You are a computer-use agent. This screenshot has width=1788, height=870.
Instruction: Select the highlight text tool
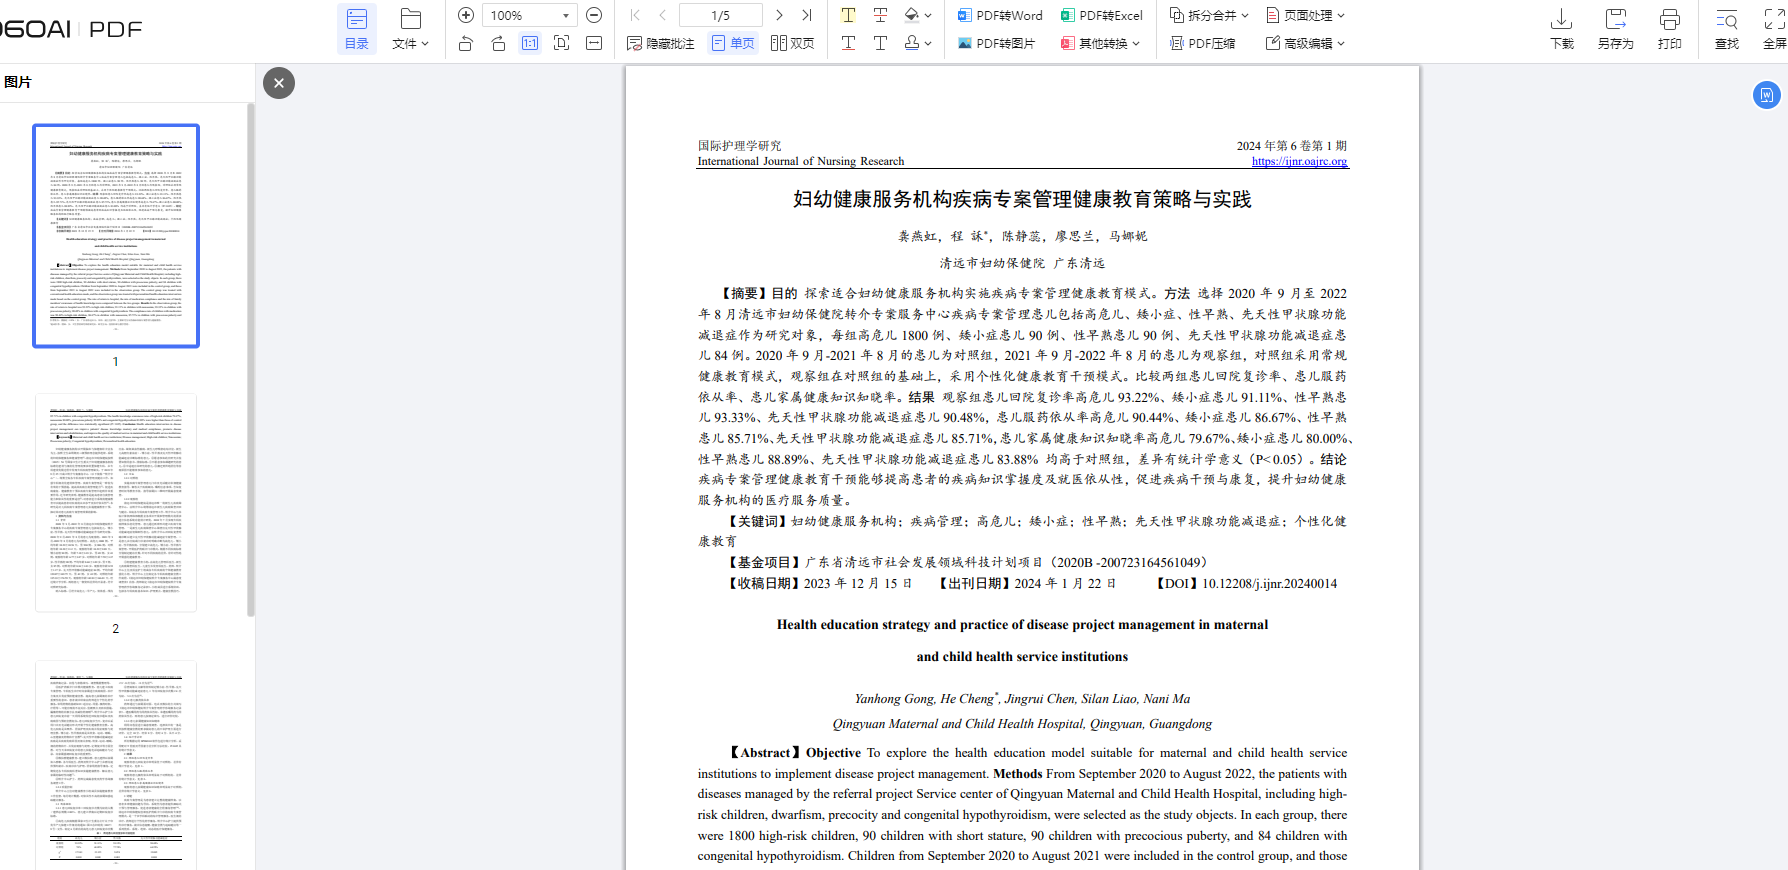click(848, 15)
